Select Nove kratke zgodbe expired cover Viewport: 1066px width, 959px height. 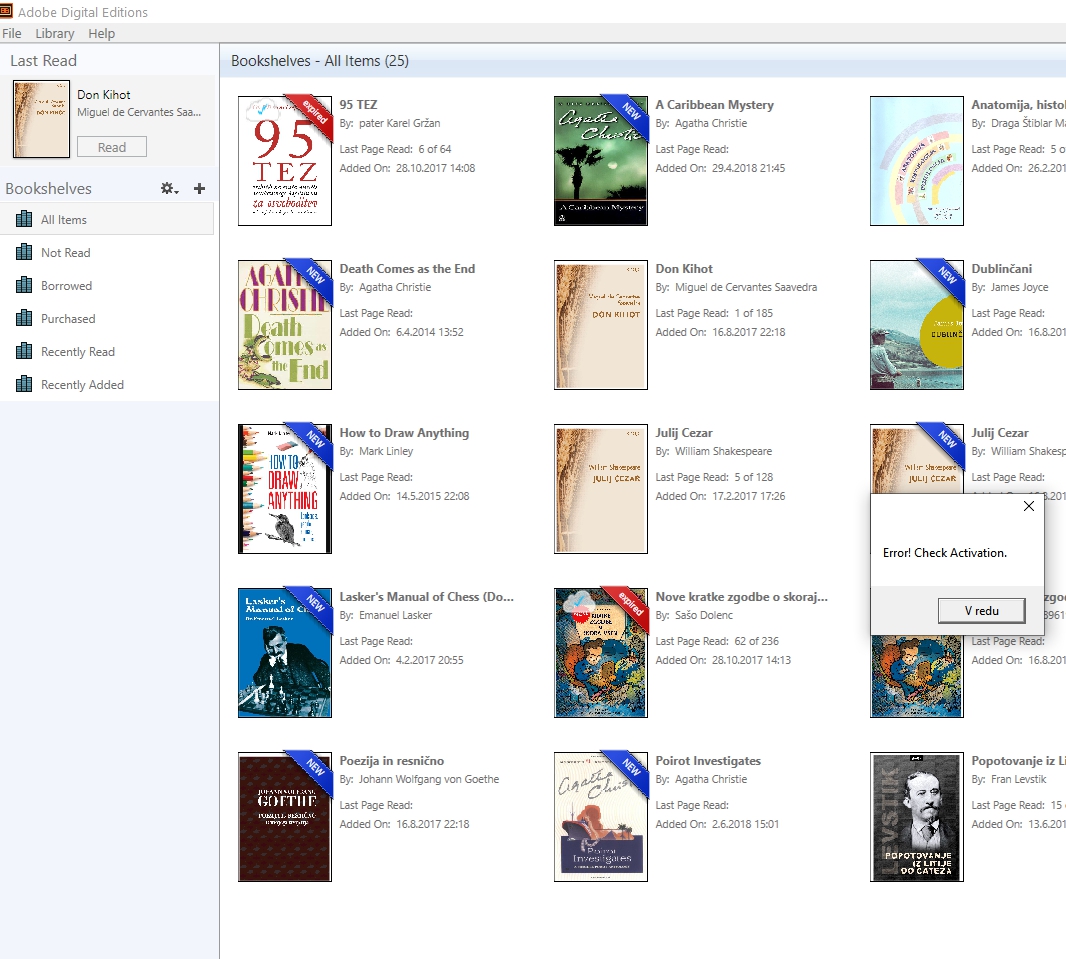[x=600, y=652]
